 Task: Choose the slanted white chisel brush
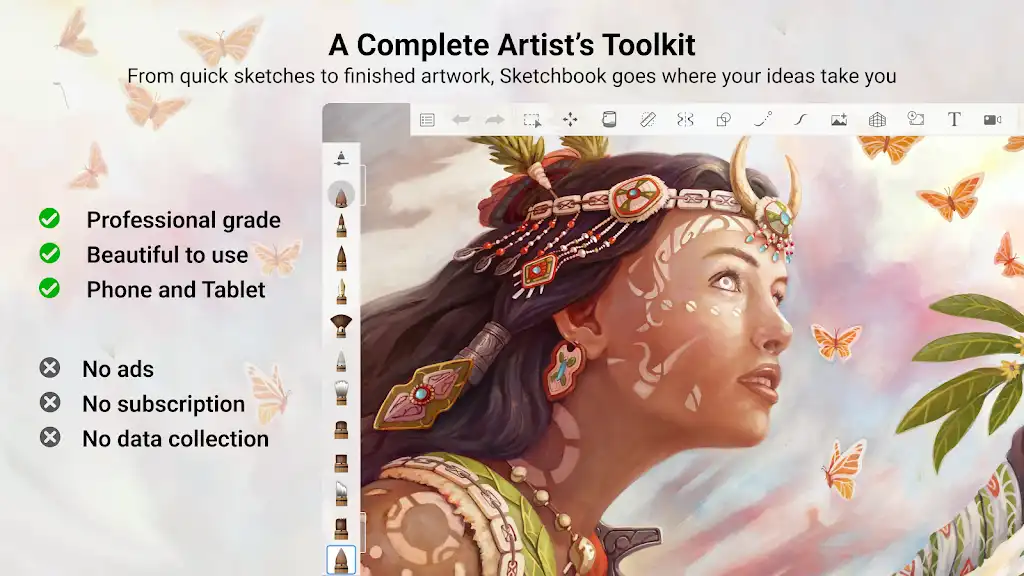click(x=341, y=494)
